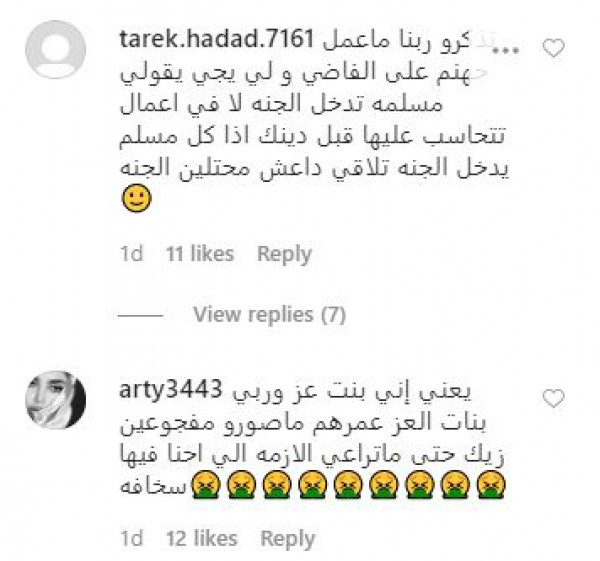Visit the arty3443 username profile

(171, 390)
